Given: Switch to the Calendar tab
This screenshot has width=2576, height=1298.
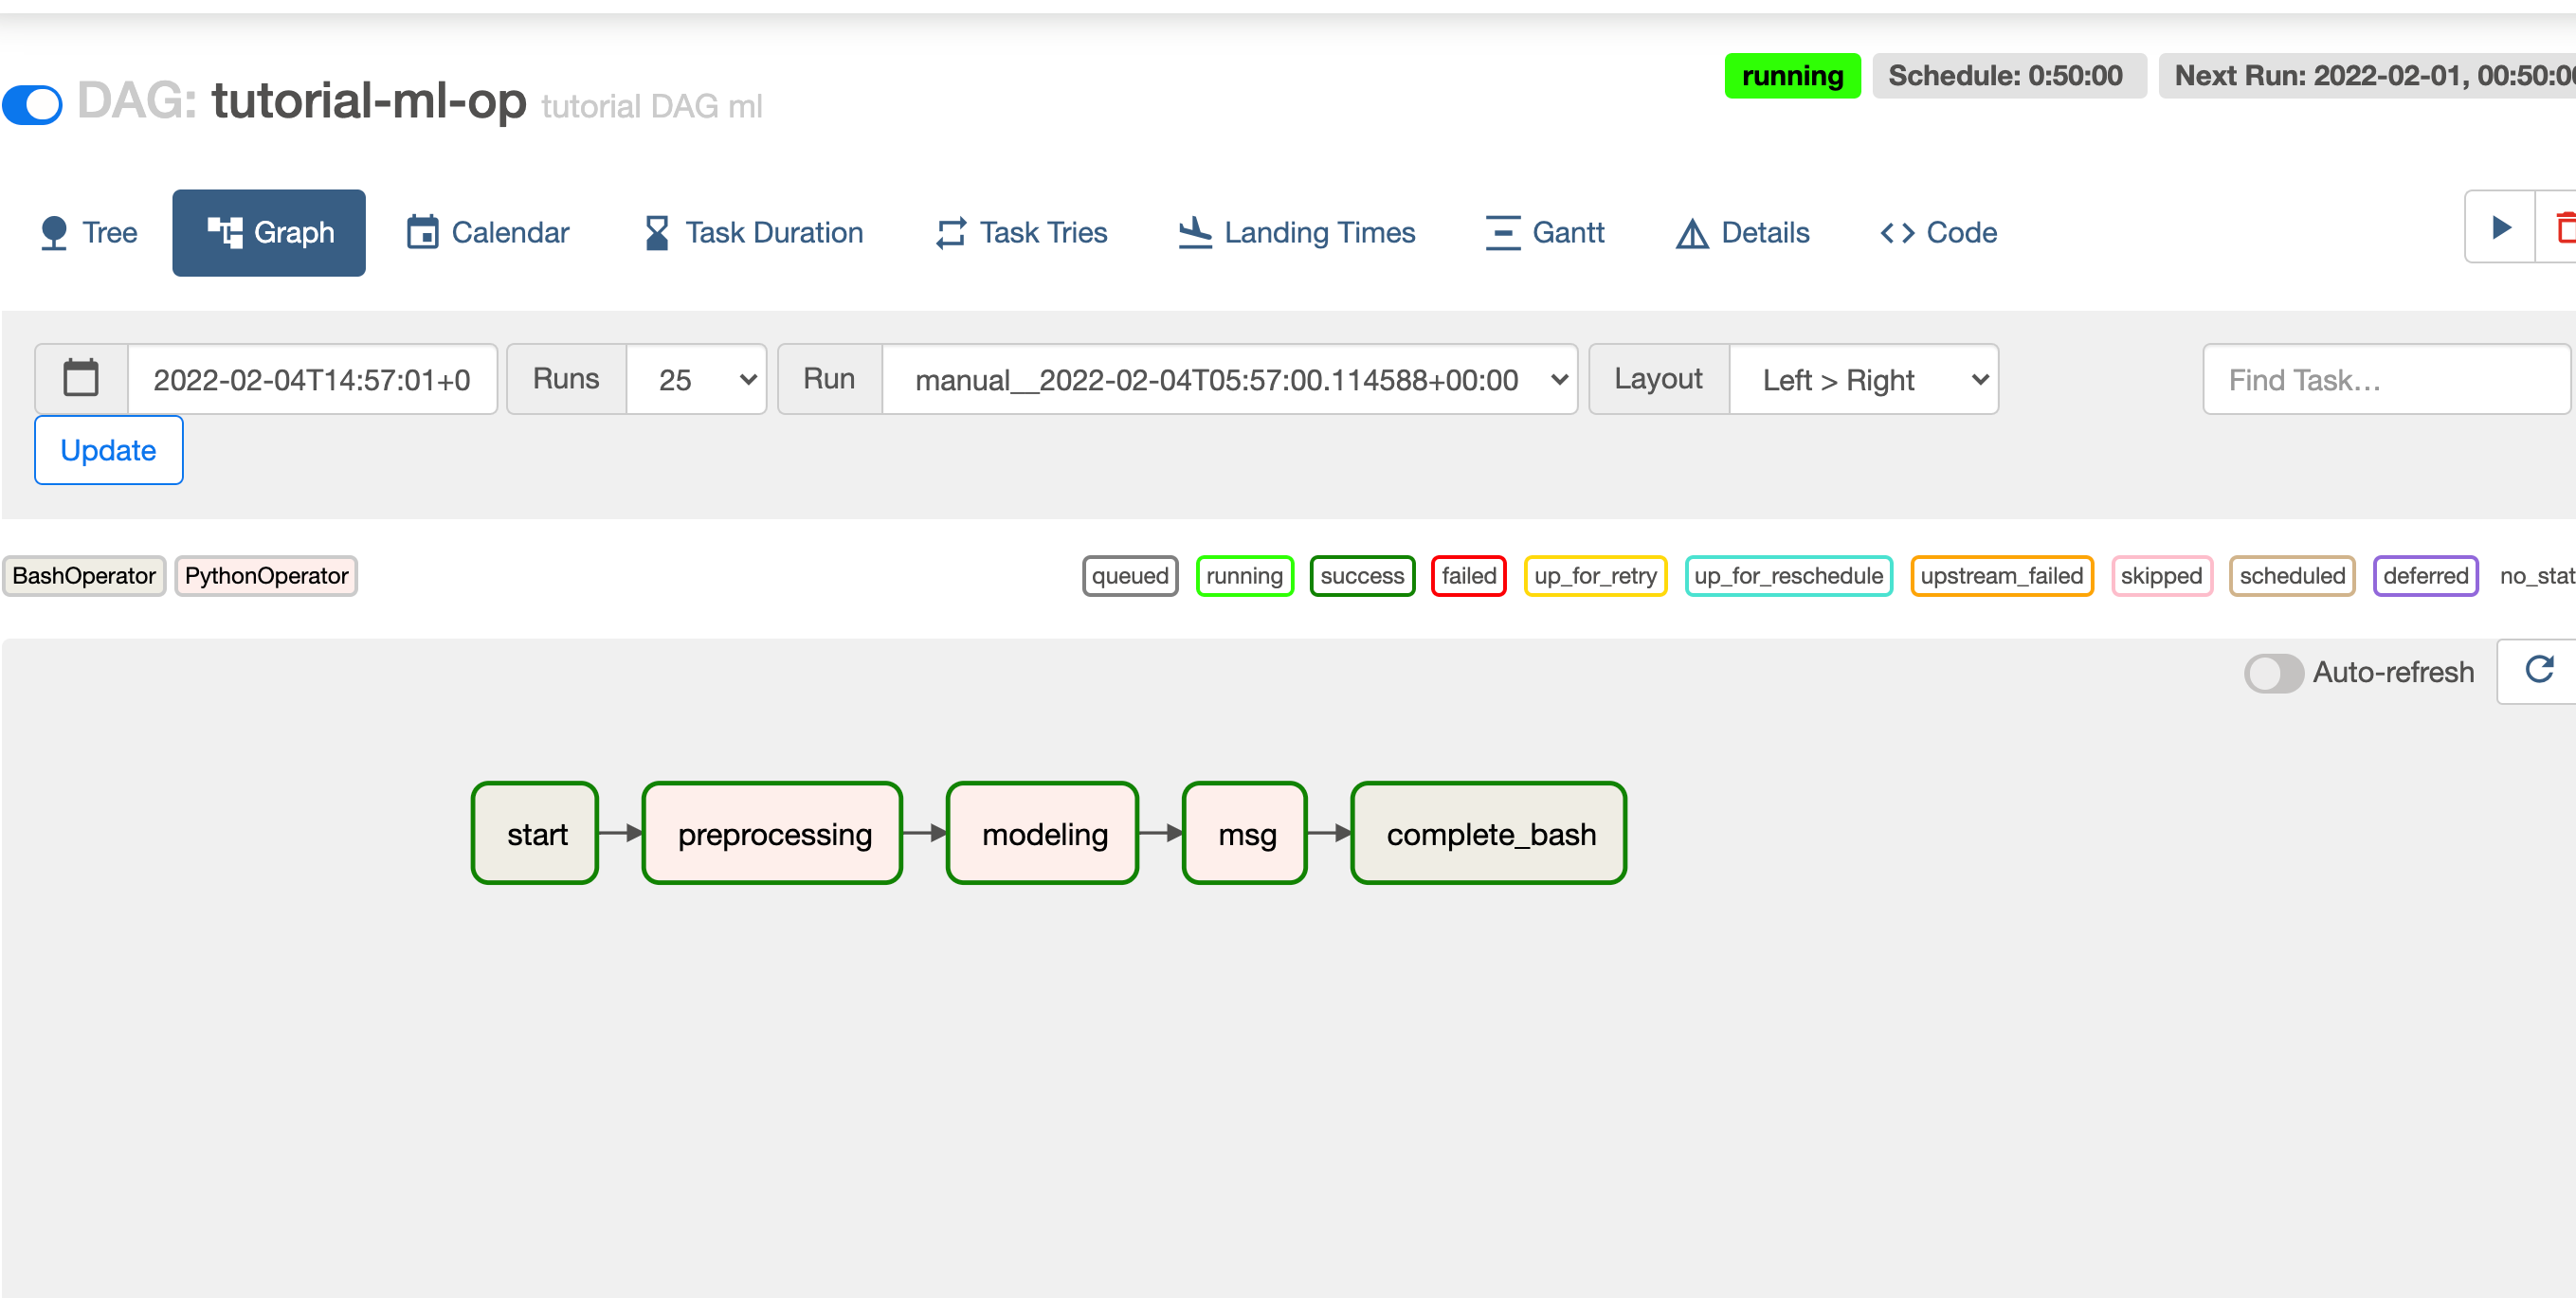Looking at the screenshot, I should pos(488,233).
